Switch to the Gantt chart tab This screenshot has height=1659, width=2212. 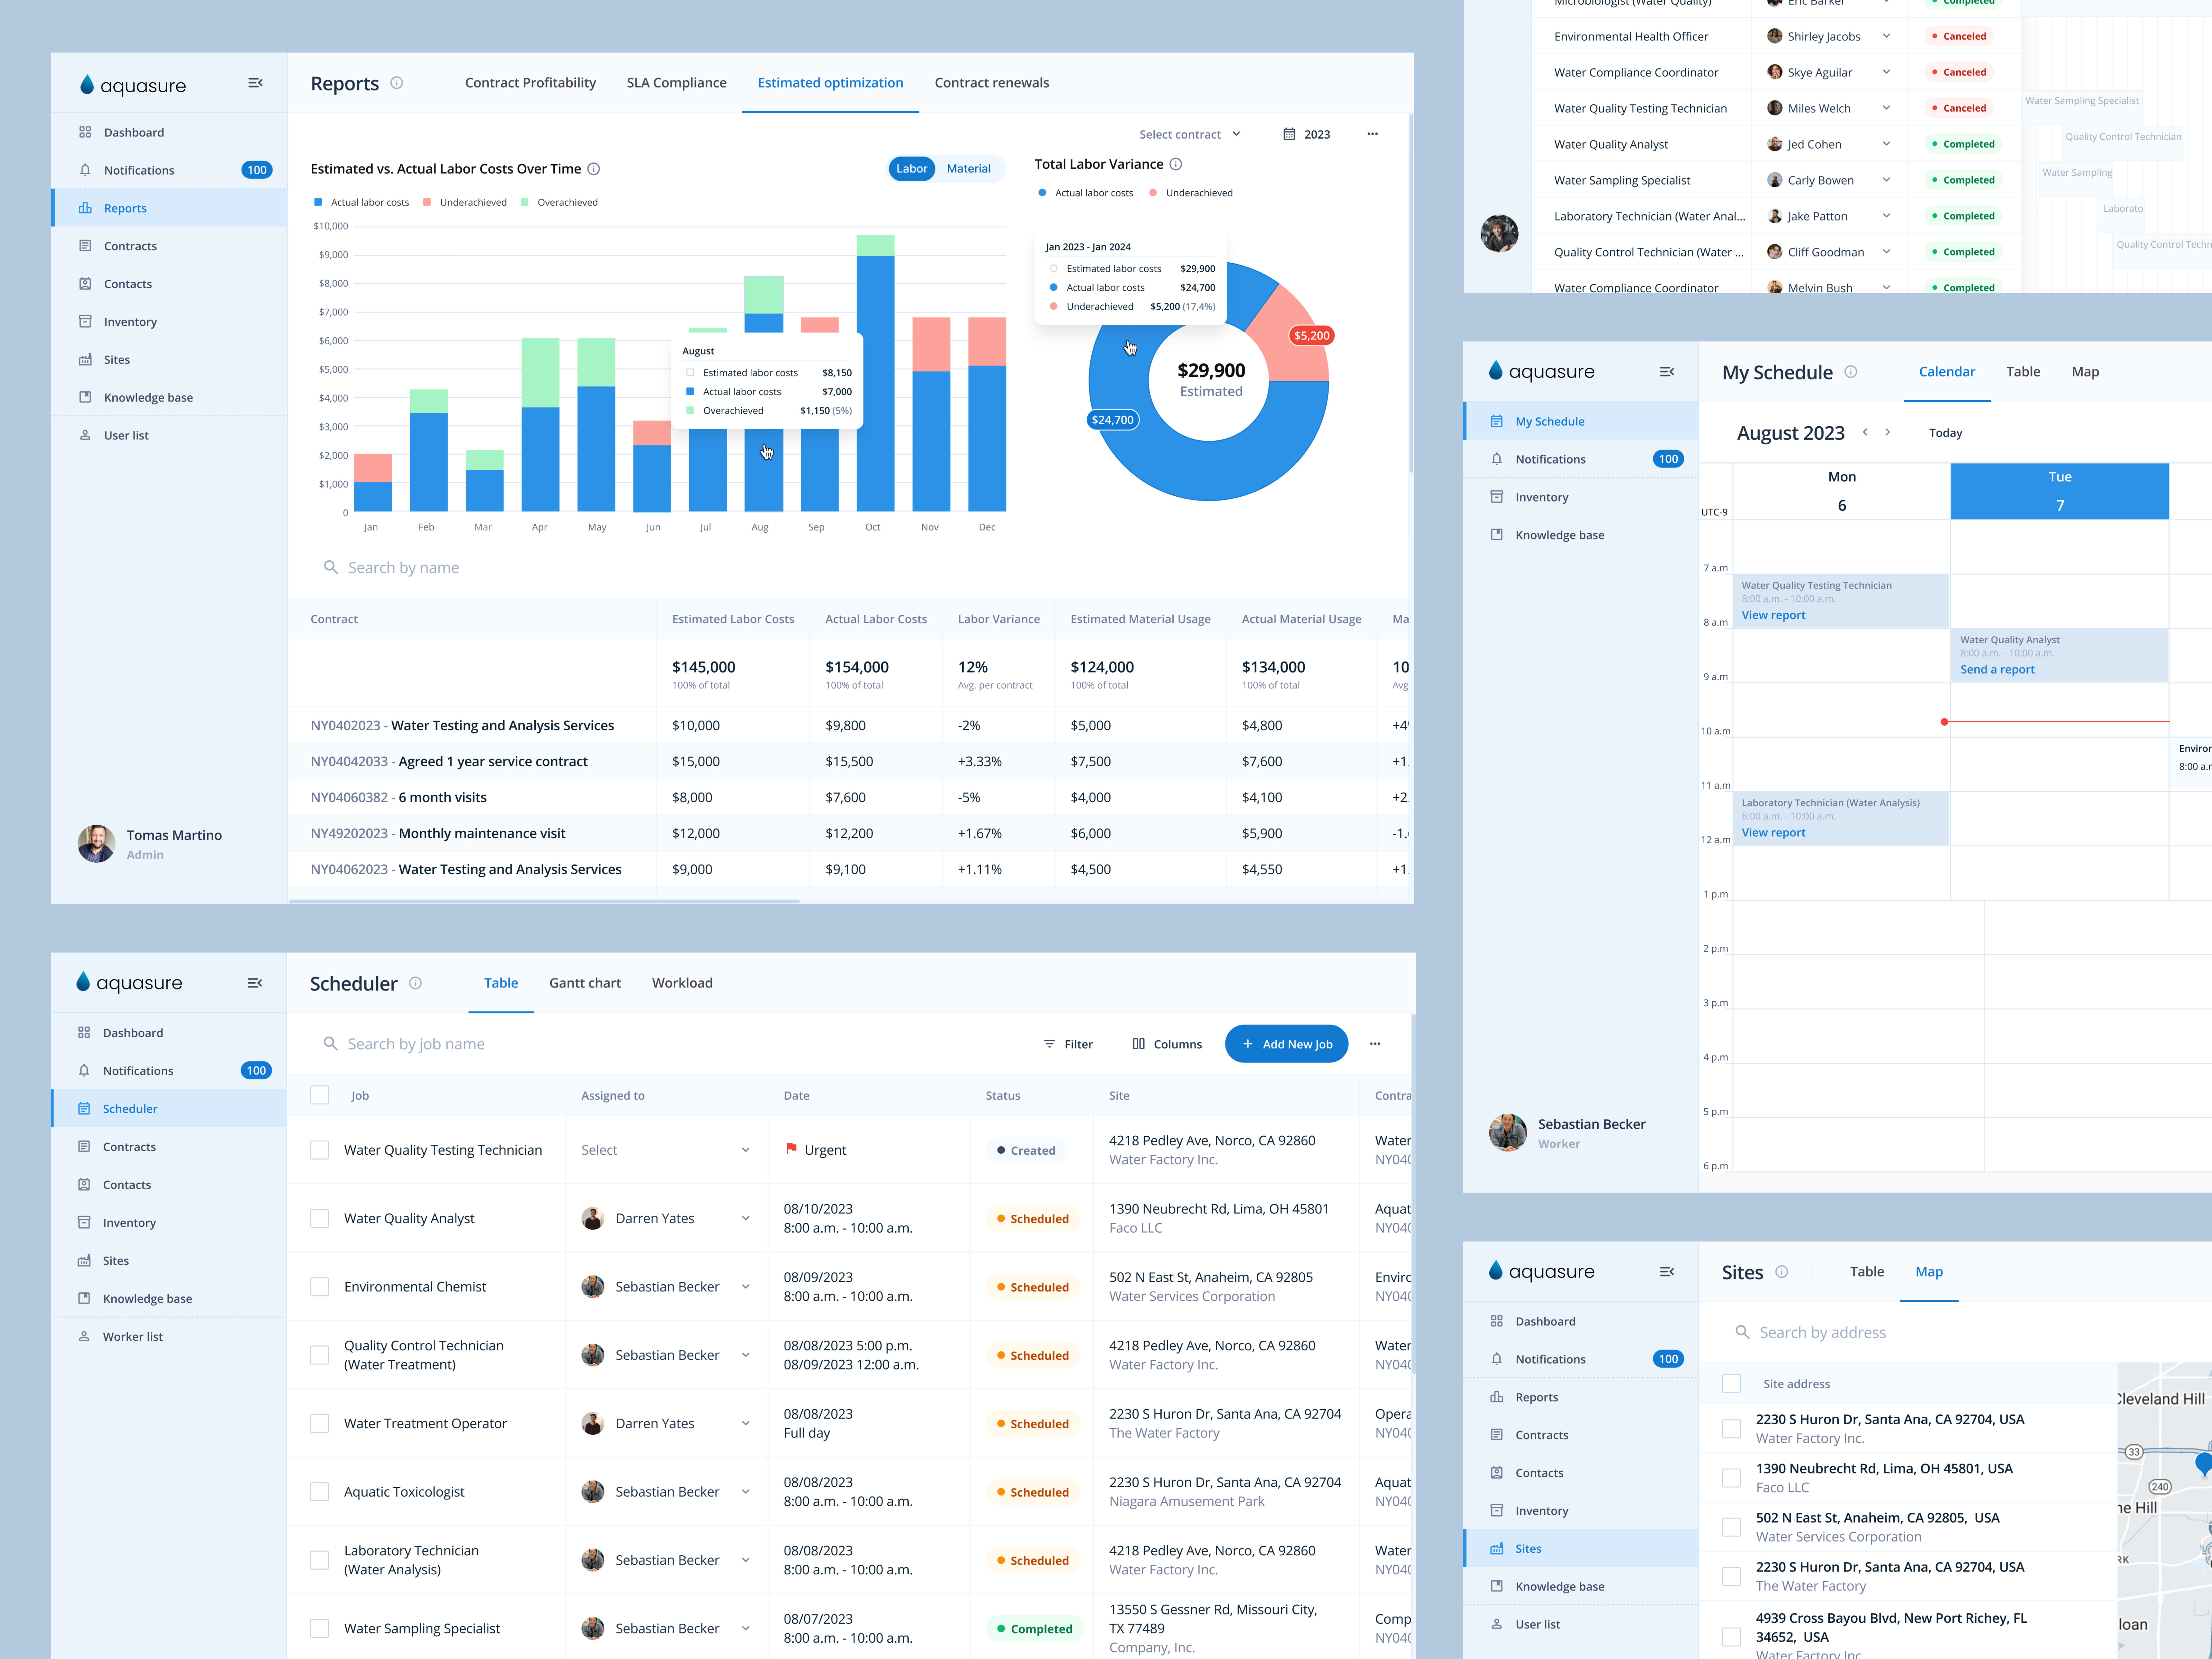coord(585,983)
